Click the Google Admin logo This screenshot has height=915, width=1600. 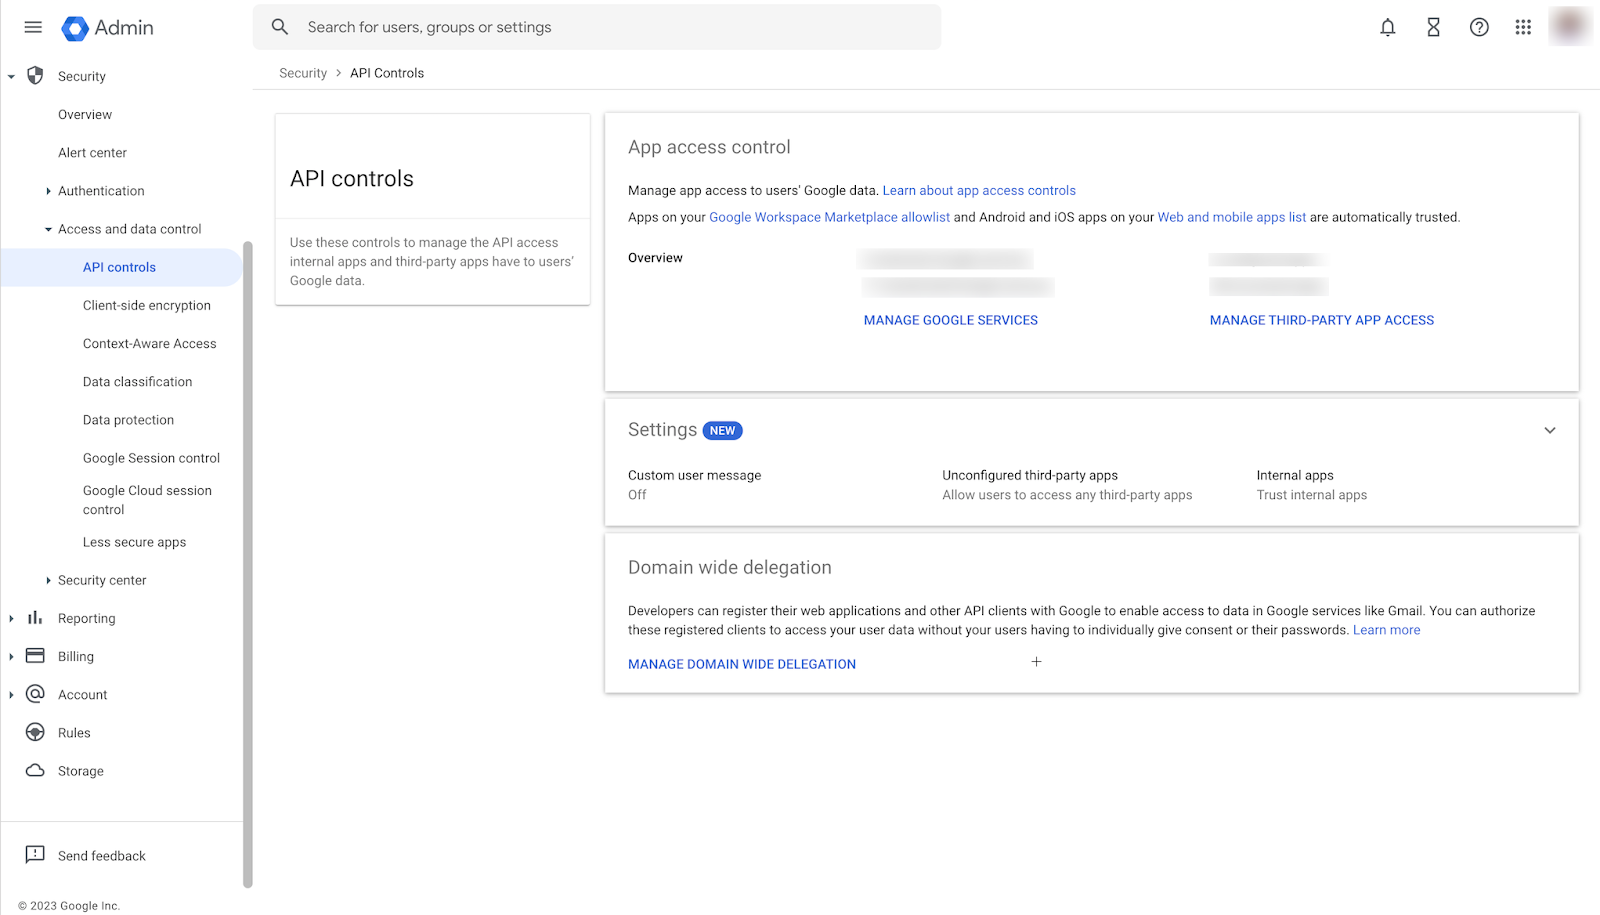[108, 28]
